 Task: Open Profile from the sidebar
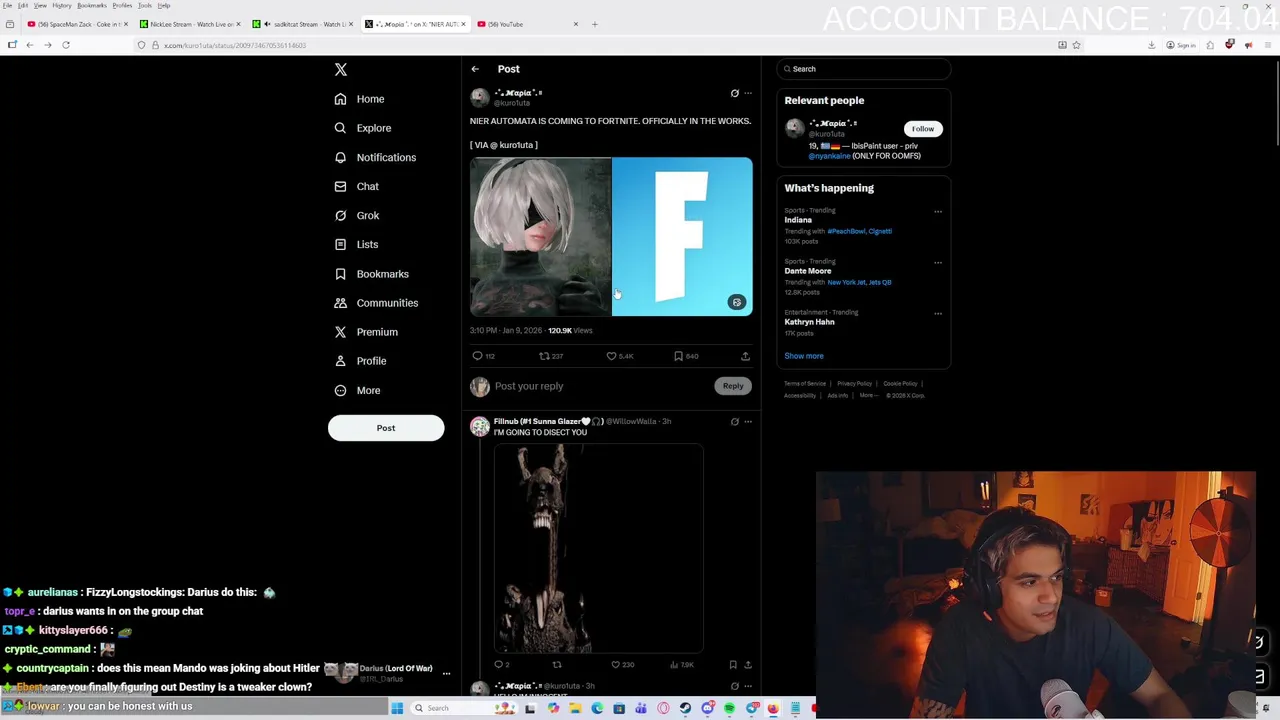click(360, 361)
